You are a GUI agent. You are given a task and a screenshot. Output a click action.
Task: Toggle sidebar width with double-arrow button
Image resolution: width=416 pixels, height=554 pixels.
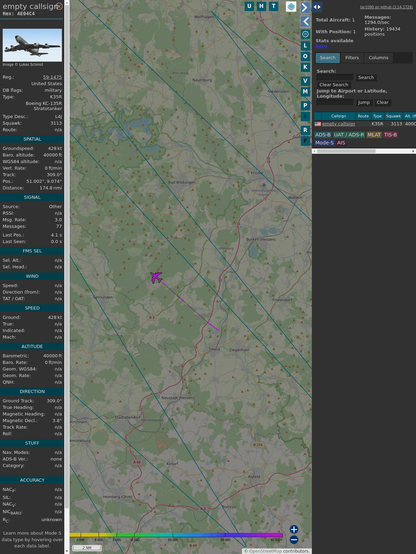click(317, 7)
